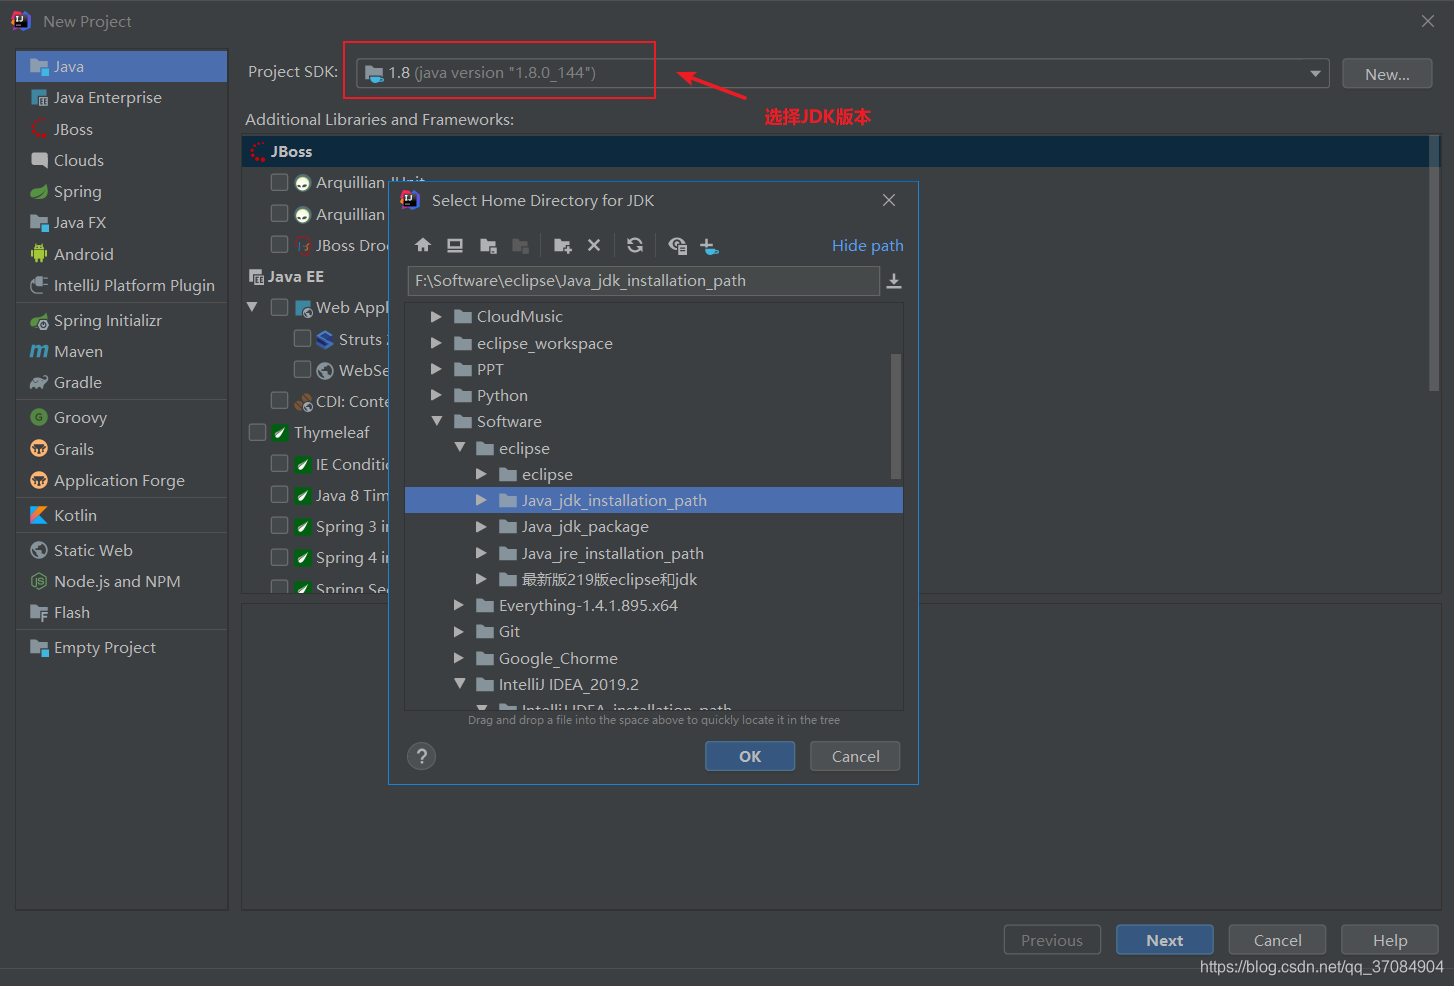The height and width of the screenshot is (986, 1454).
Task: Select the Google_Chorme folder row
Action: pos(654,658)
